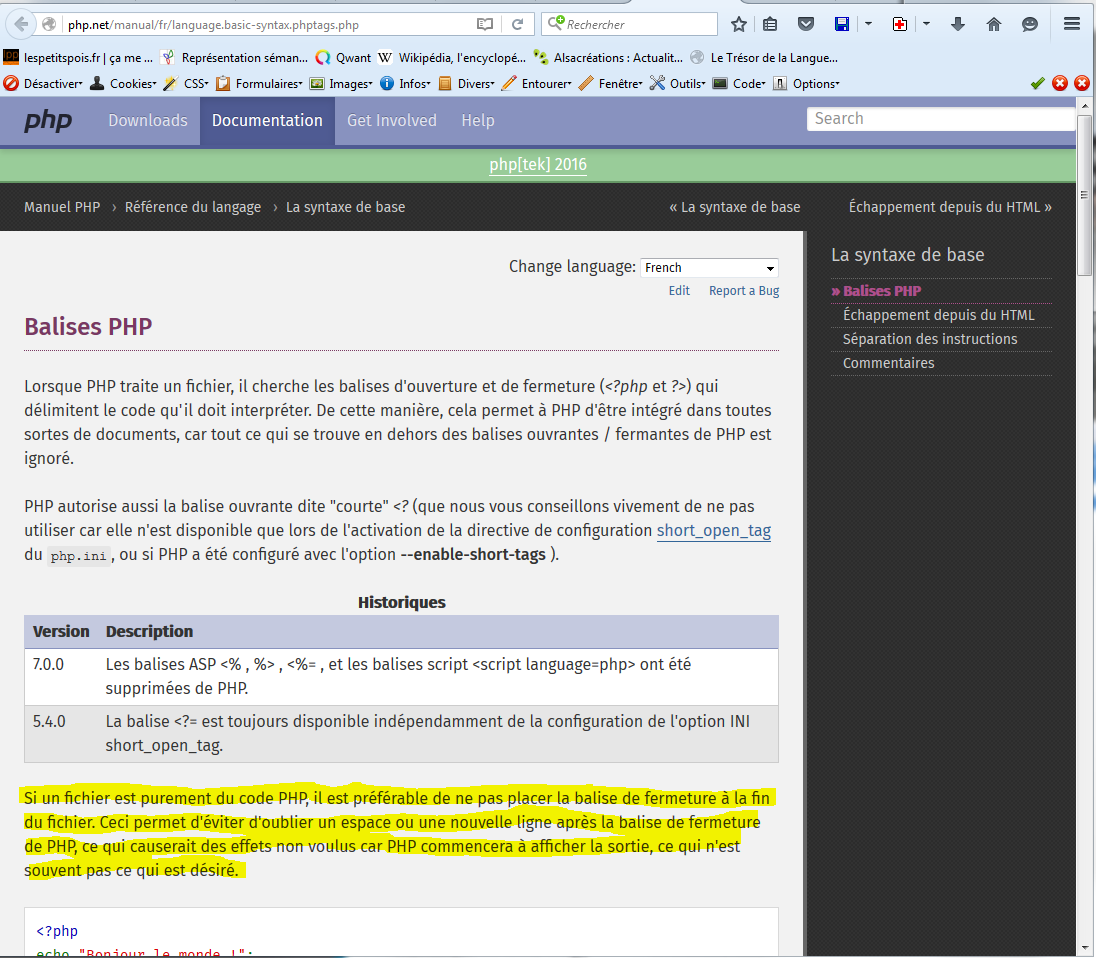
Task: Click the bookmark star icon
Action: [739, 24]
